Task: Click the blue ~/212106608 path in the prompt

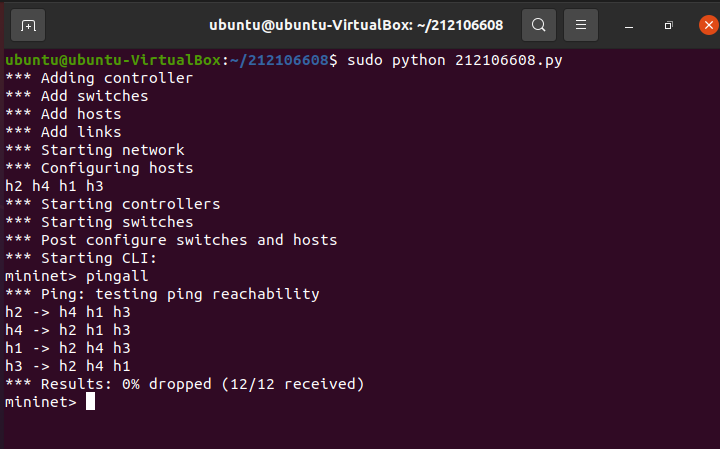Action: [279, 60]
